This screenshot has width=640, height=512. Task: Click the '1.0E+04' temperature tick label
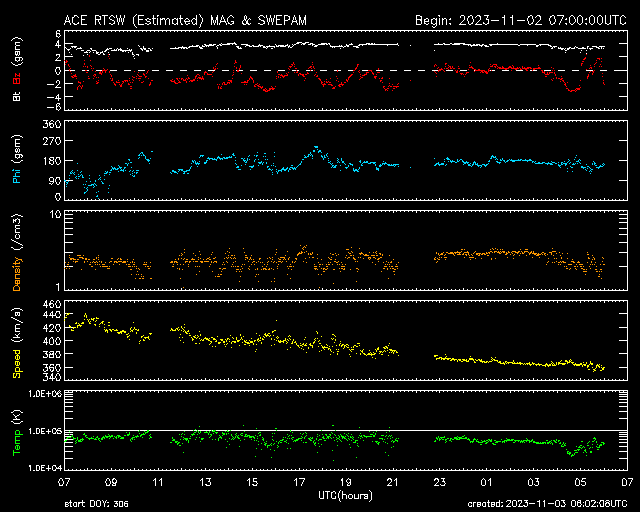[45, 468]
